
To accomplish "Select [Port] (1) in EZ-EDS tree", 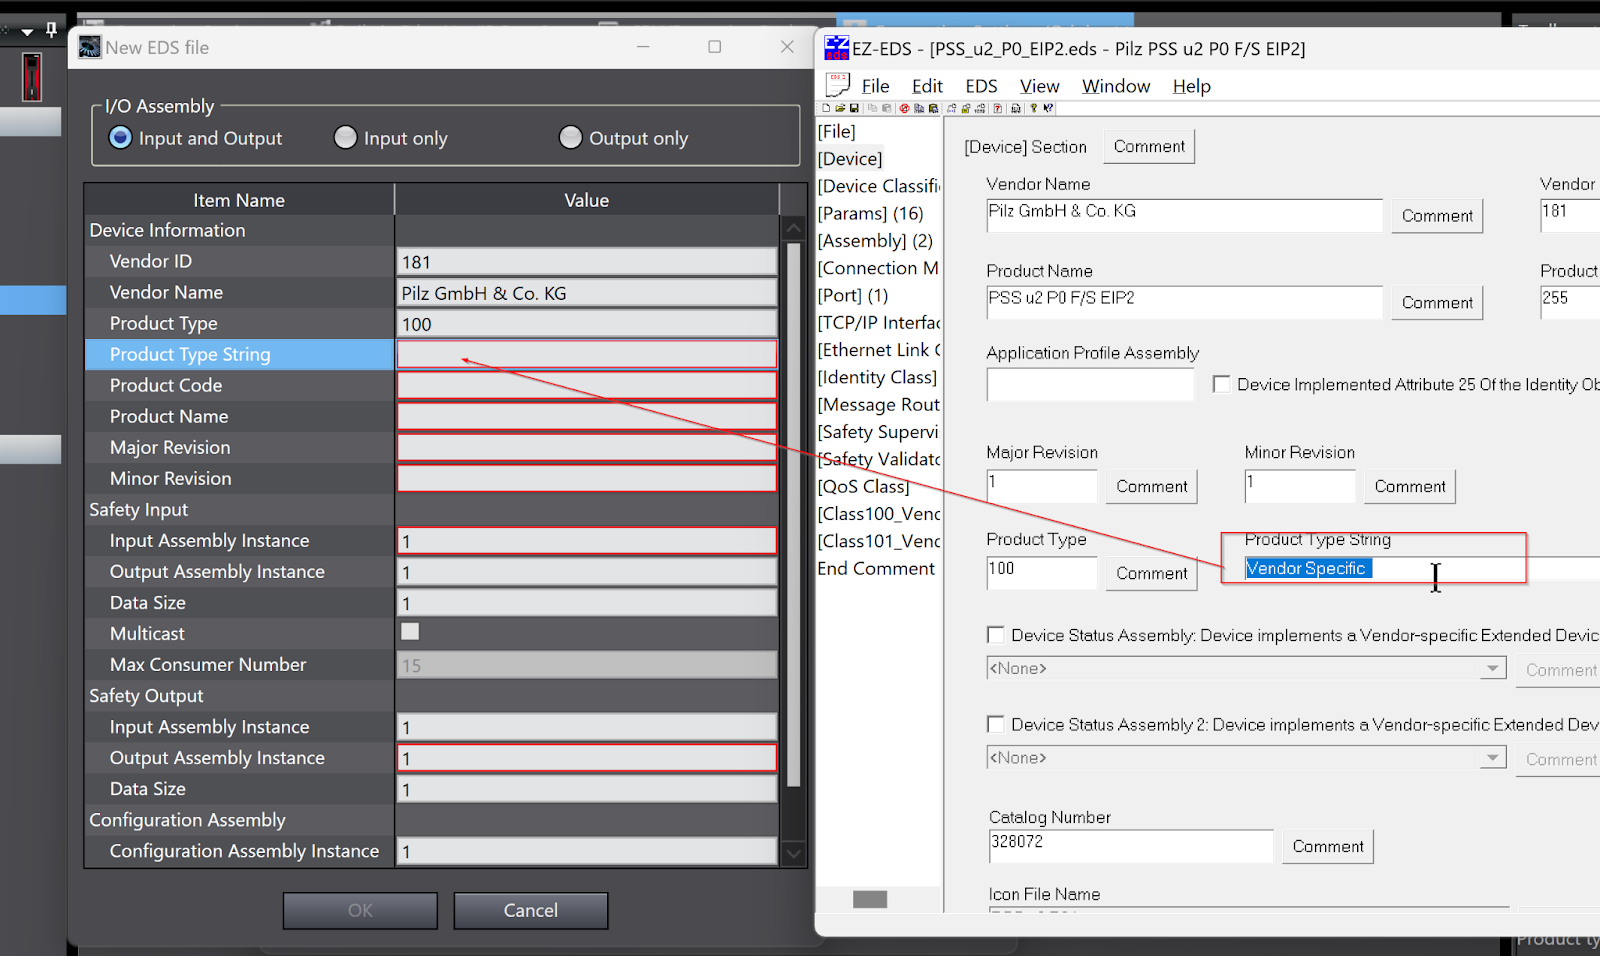I will pos(853,295).
